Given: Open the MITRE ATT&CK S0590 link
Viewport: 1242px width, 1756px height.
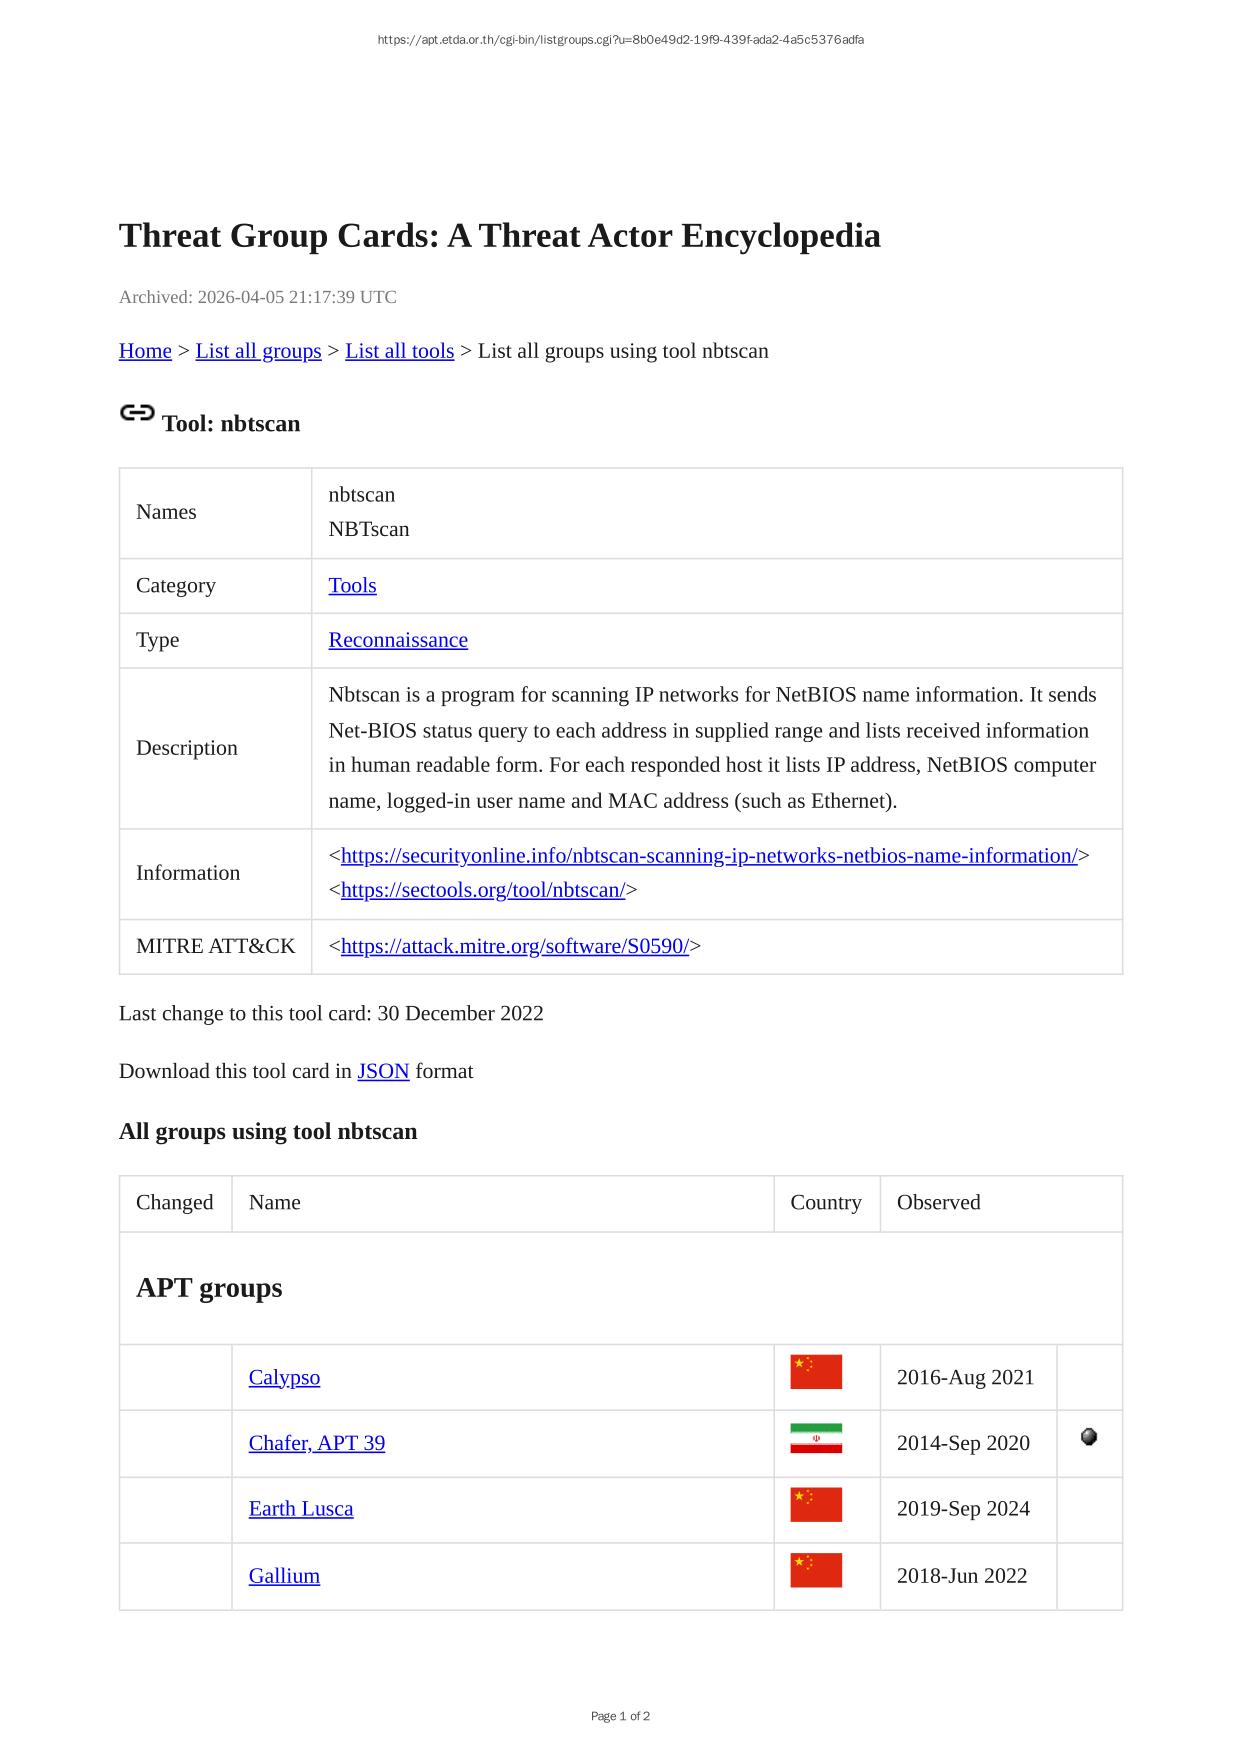Looking at the screenshot, I should [514, 946].
